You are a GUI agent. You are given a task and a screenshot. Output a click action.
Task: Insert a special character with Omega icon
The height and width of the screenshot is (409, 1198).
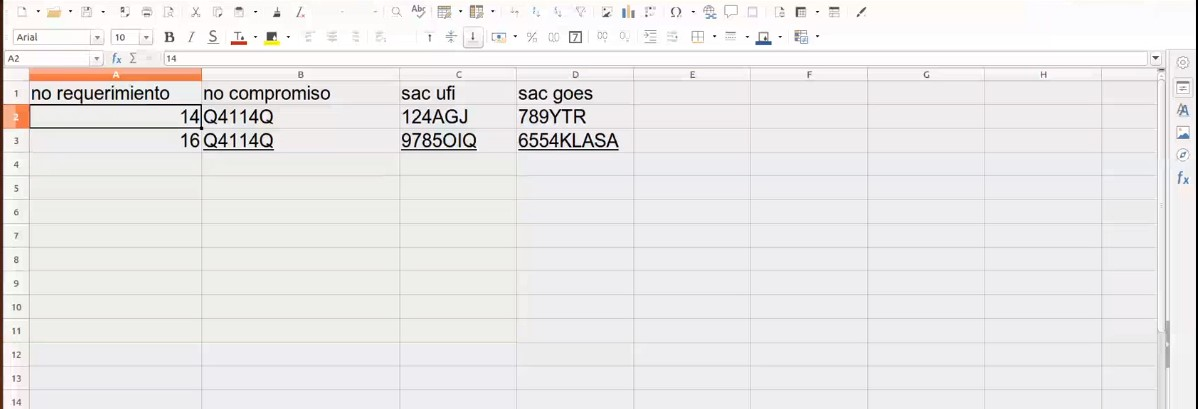click(676, 13)
